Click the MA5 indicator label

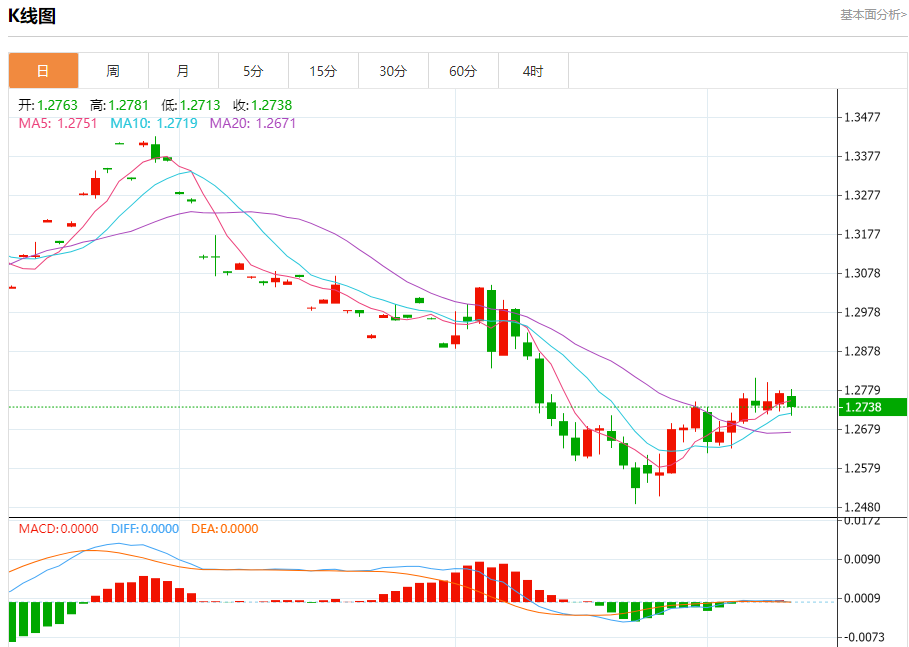[x=58, y=123]
